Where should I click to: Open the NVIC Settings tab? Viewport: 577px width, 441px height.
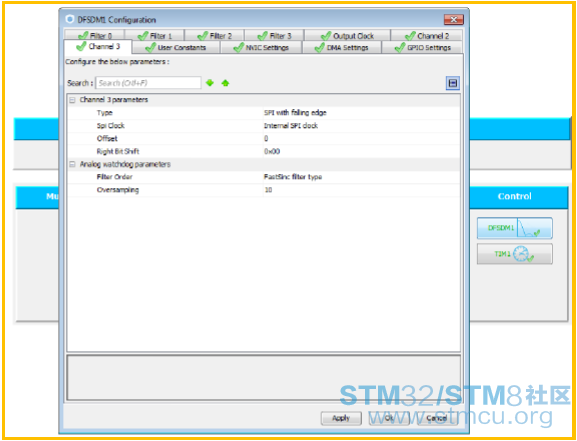[x=261, y=47]
